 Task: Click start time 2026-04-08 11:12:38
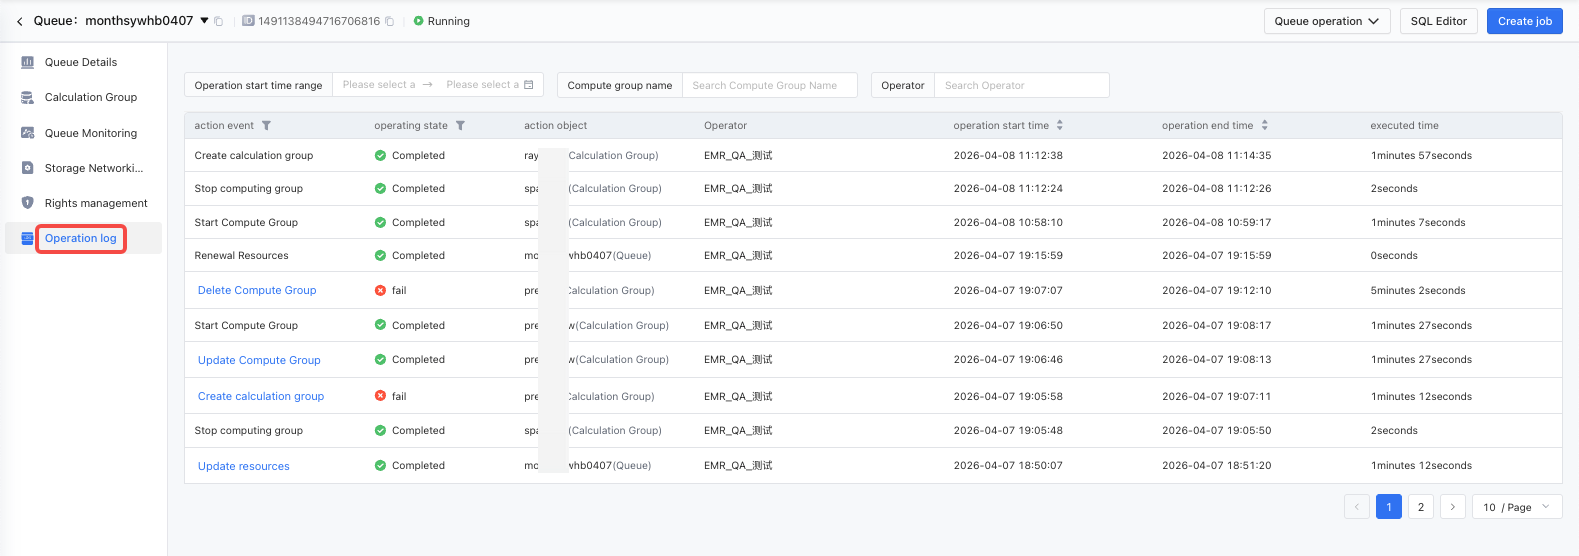click(x=1008, y=156)
